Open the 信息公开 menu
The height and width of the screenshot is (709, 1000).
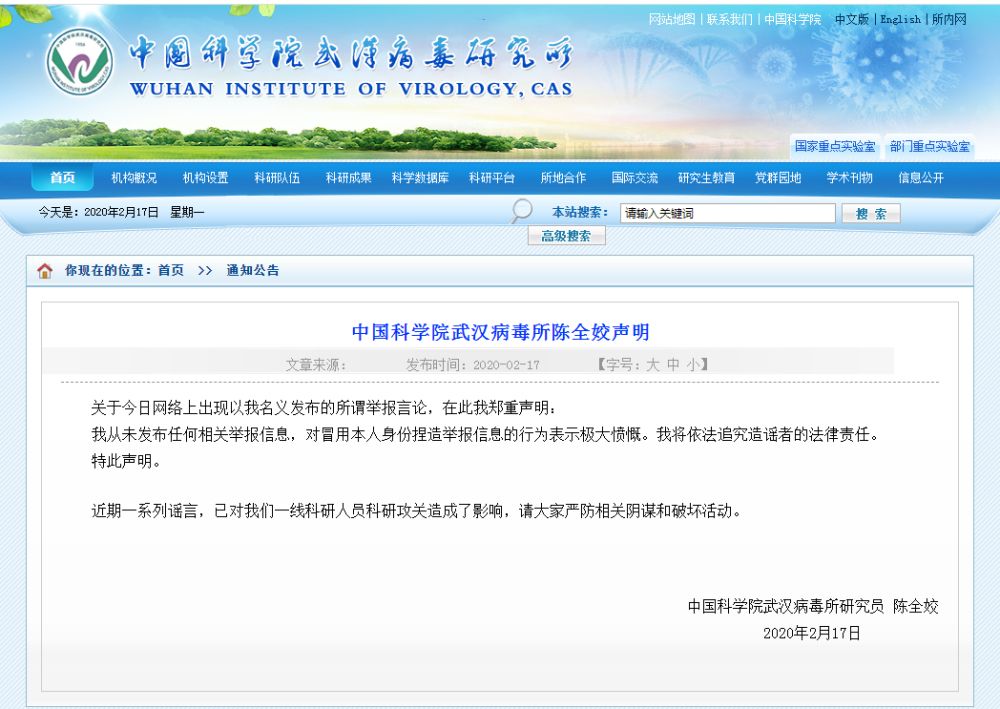pos(921,178)
